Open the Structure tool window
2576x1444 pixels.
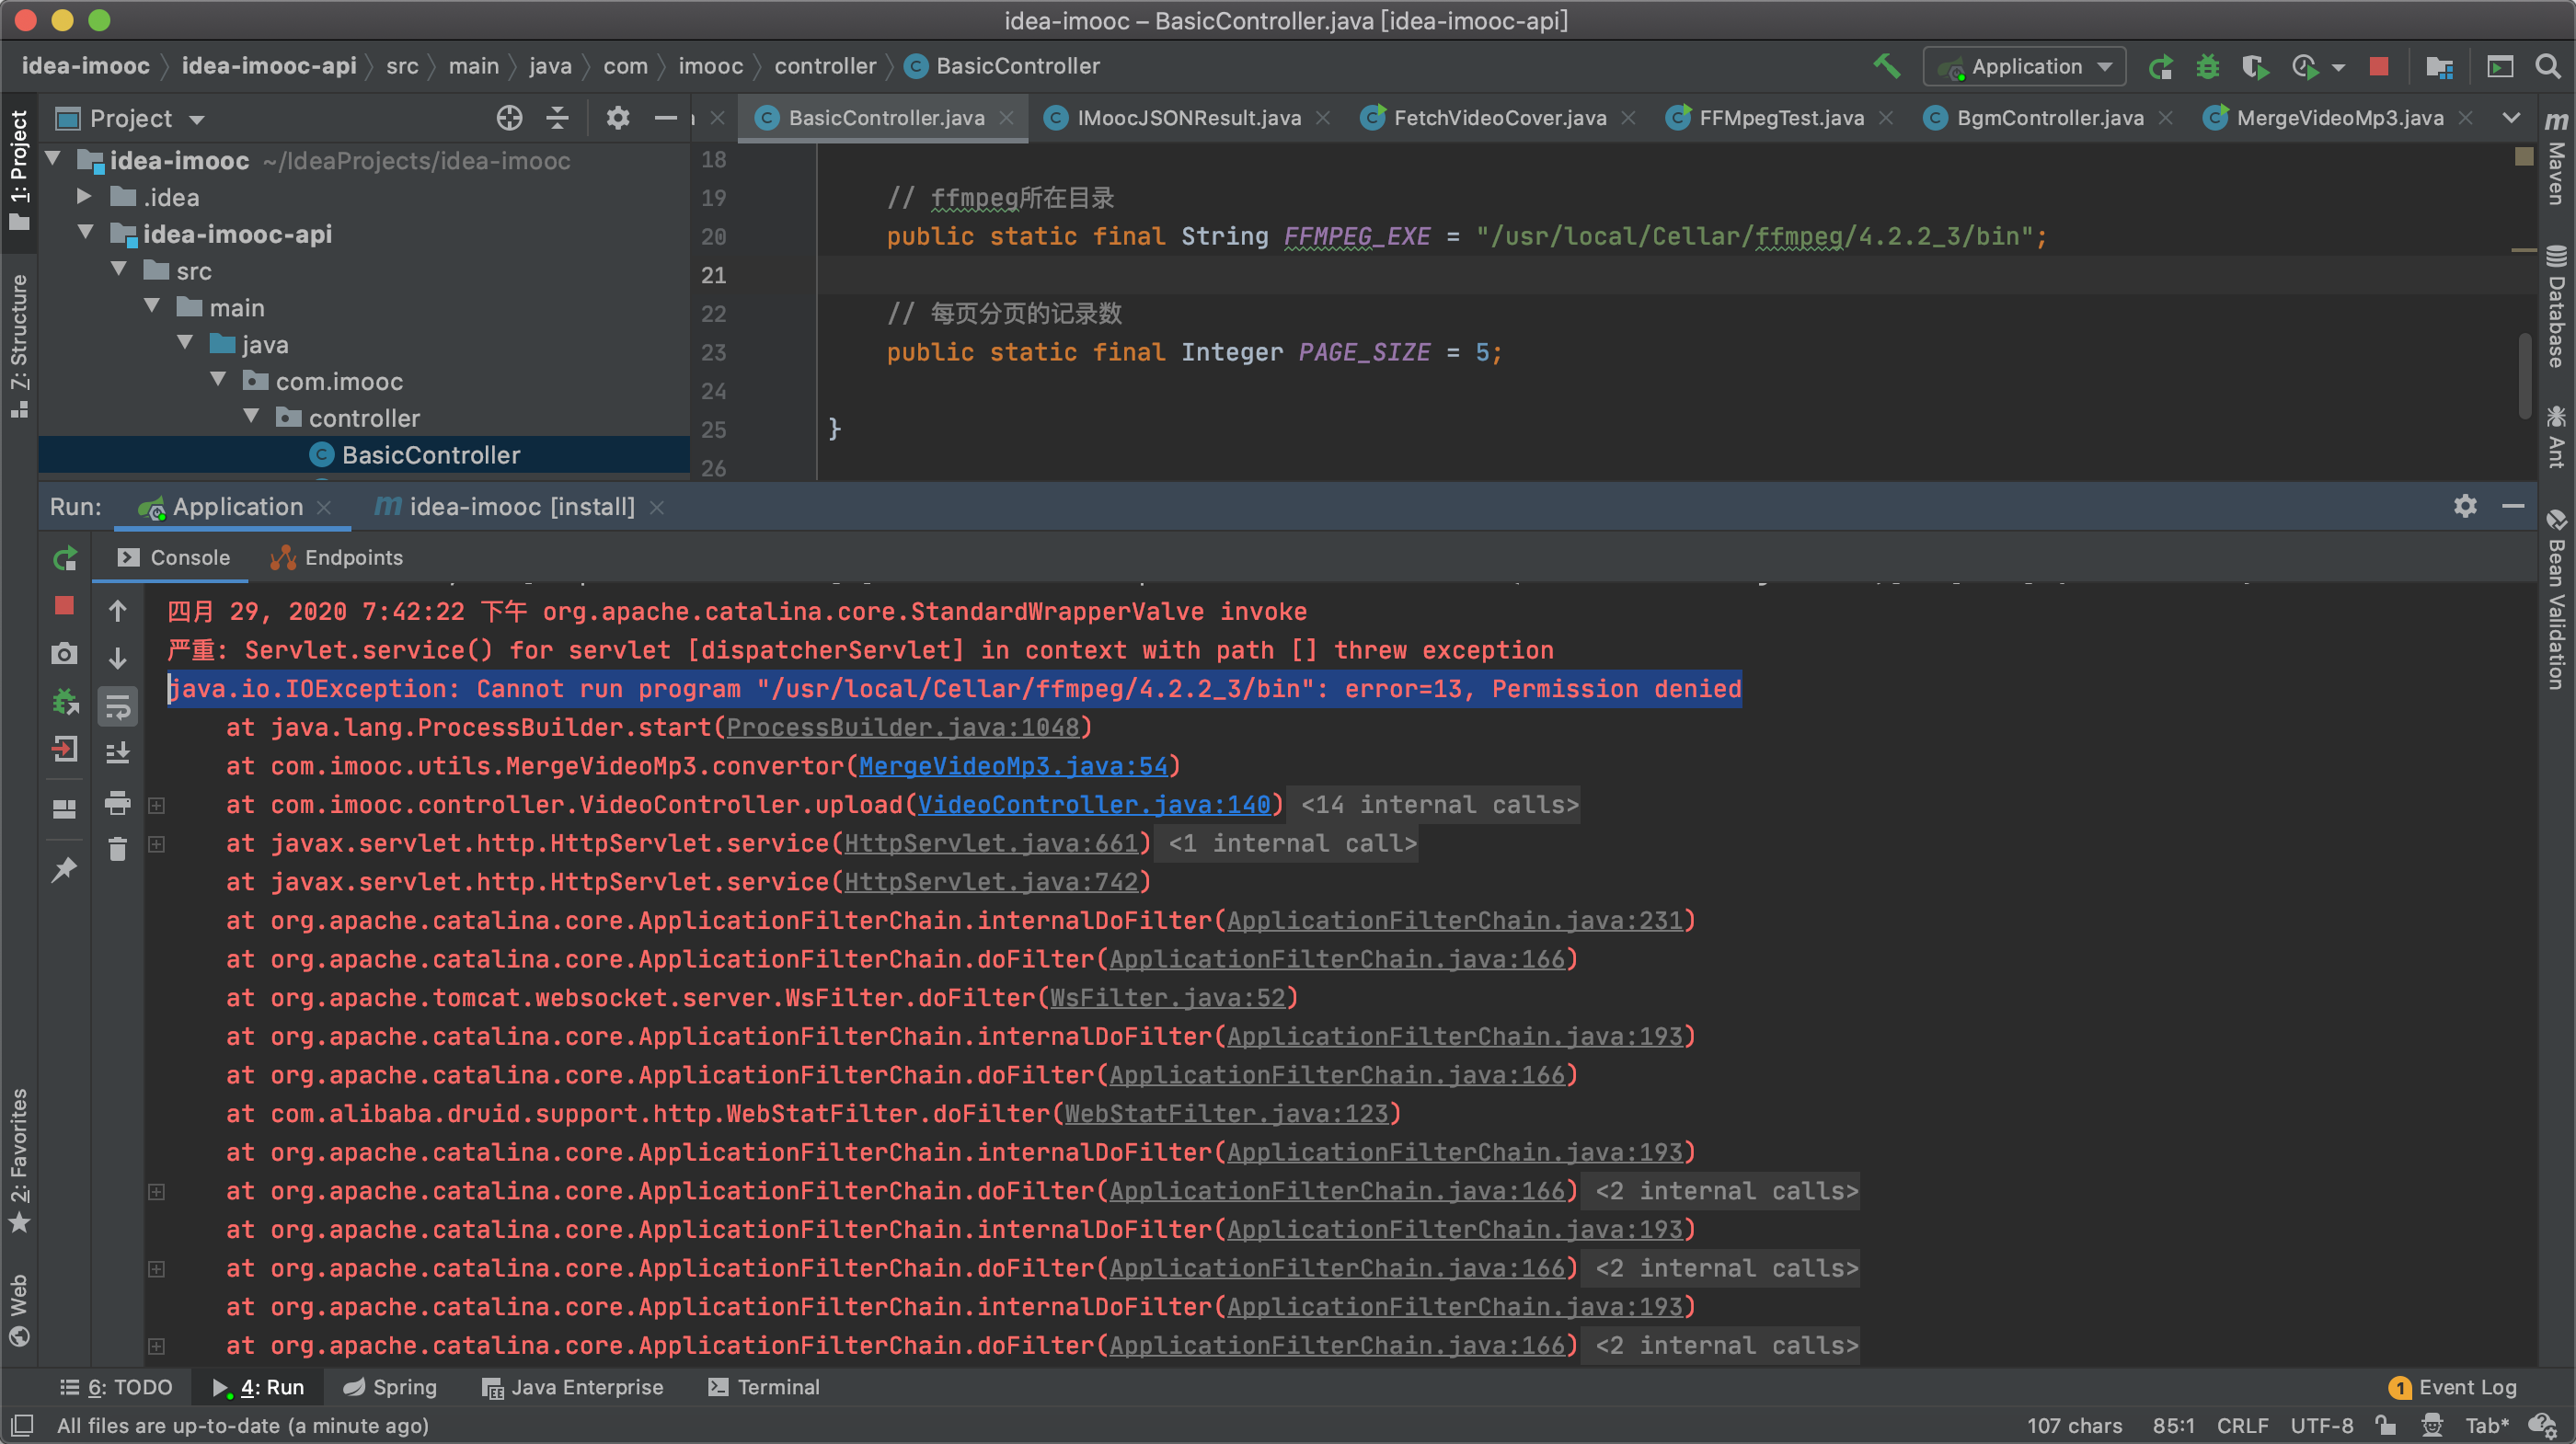pyautogui.click(x=19, y=346)
